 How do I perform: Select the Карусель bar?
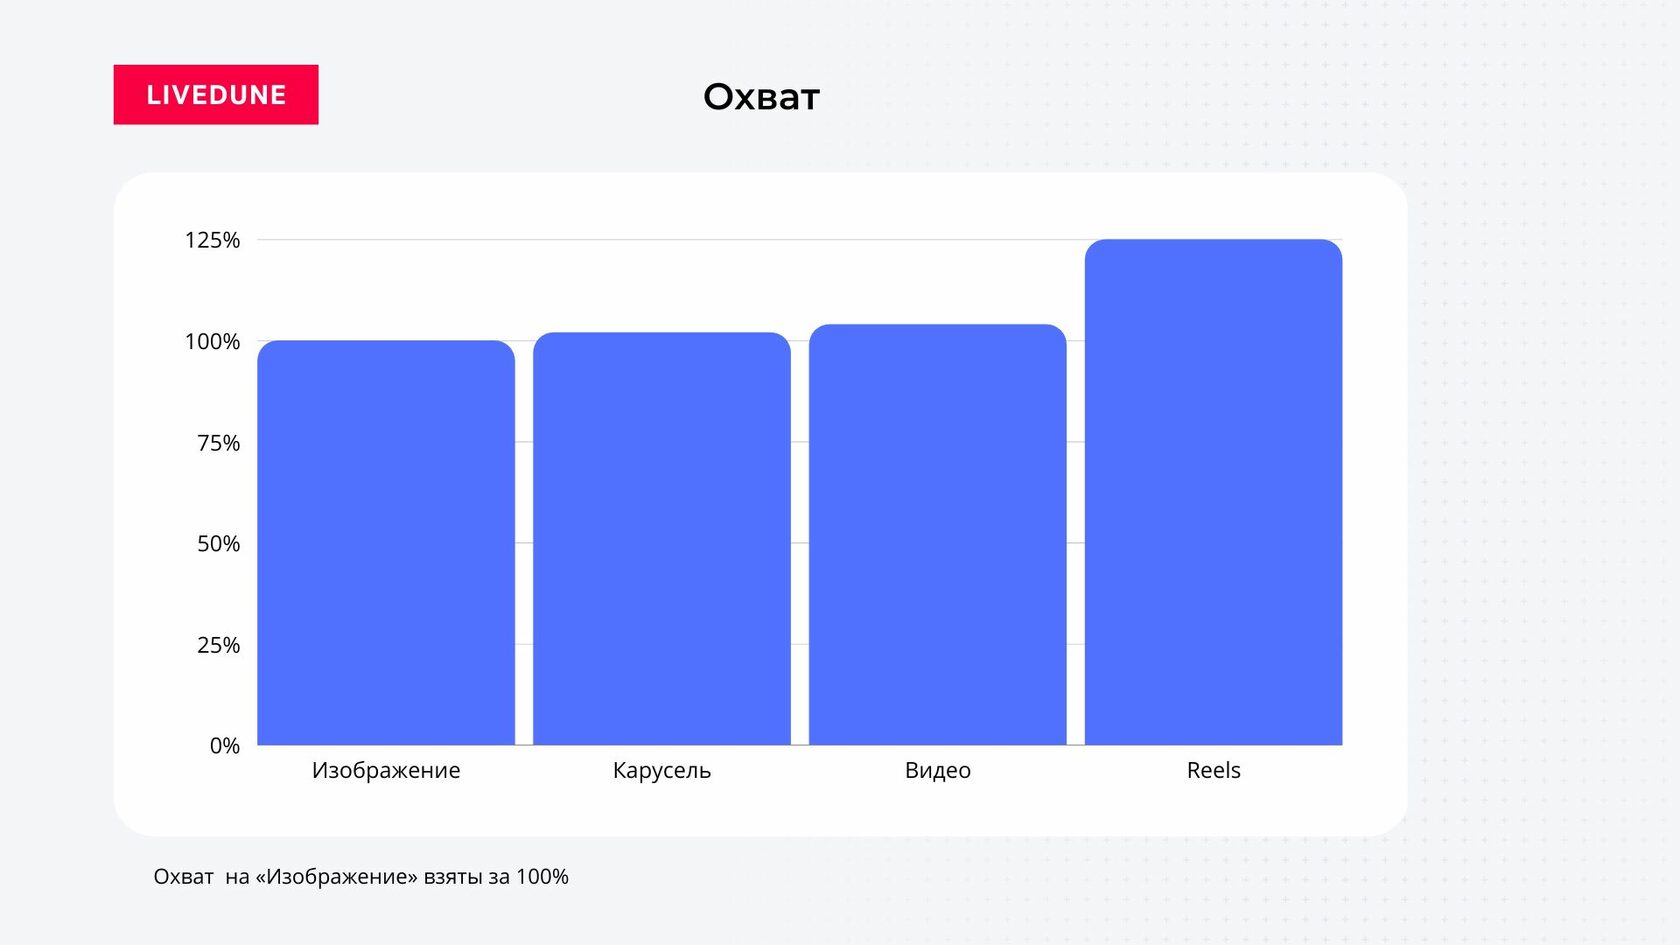click(x=662, y=539)
